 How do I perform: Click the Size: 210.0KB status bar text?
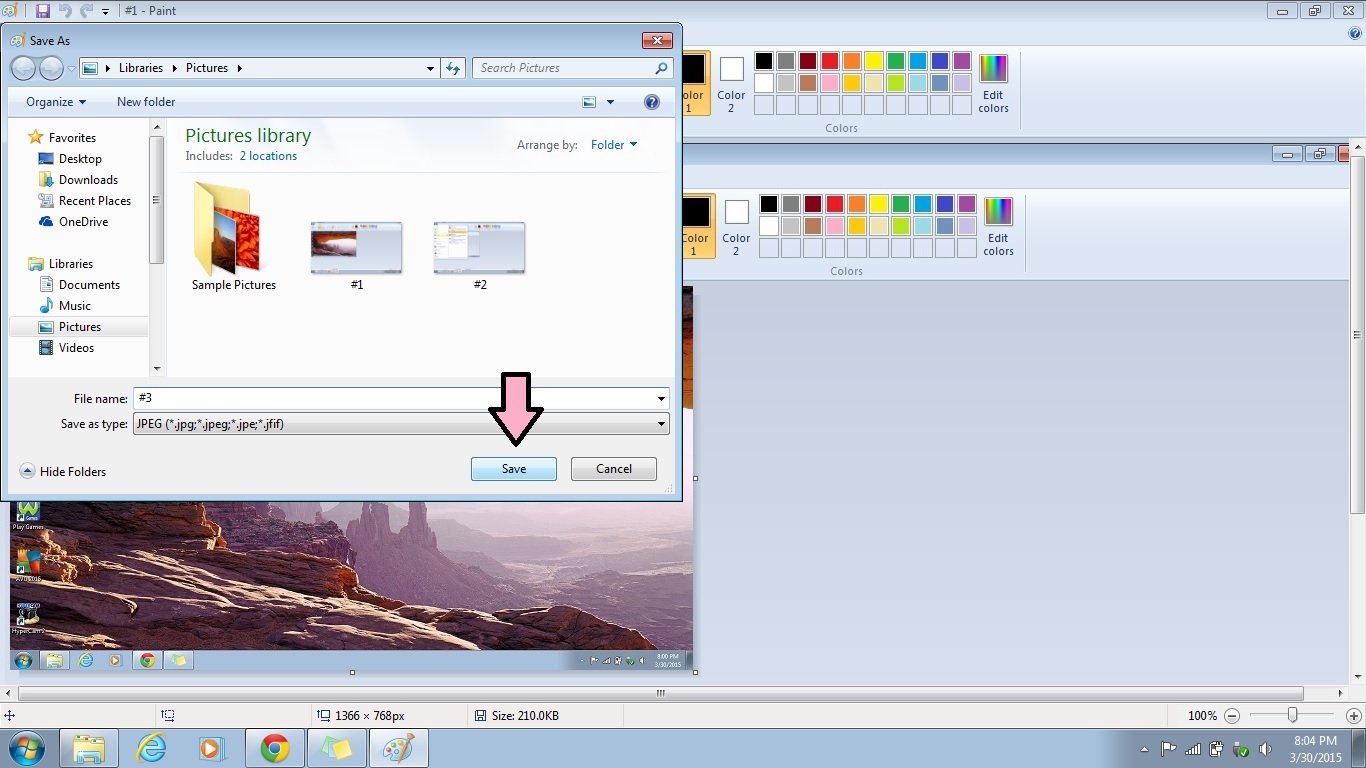(x=523, y=716)
